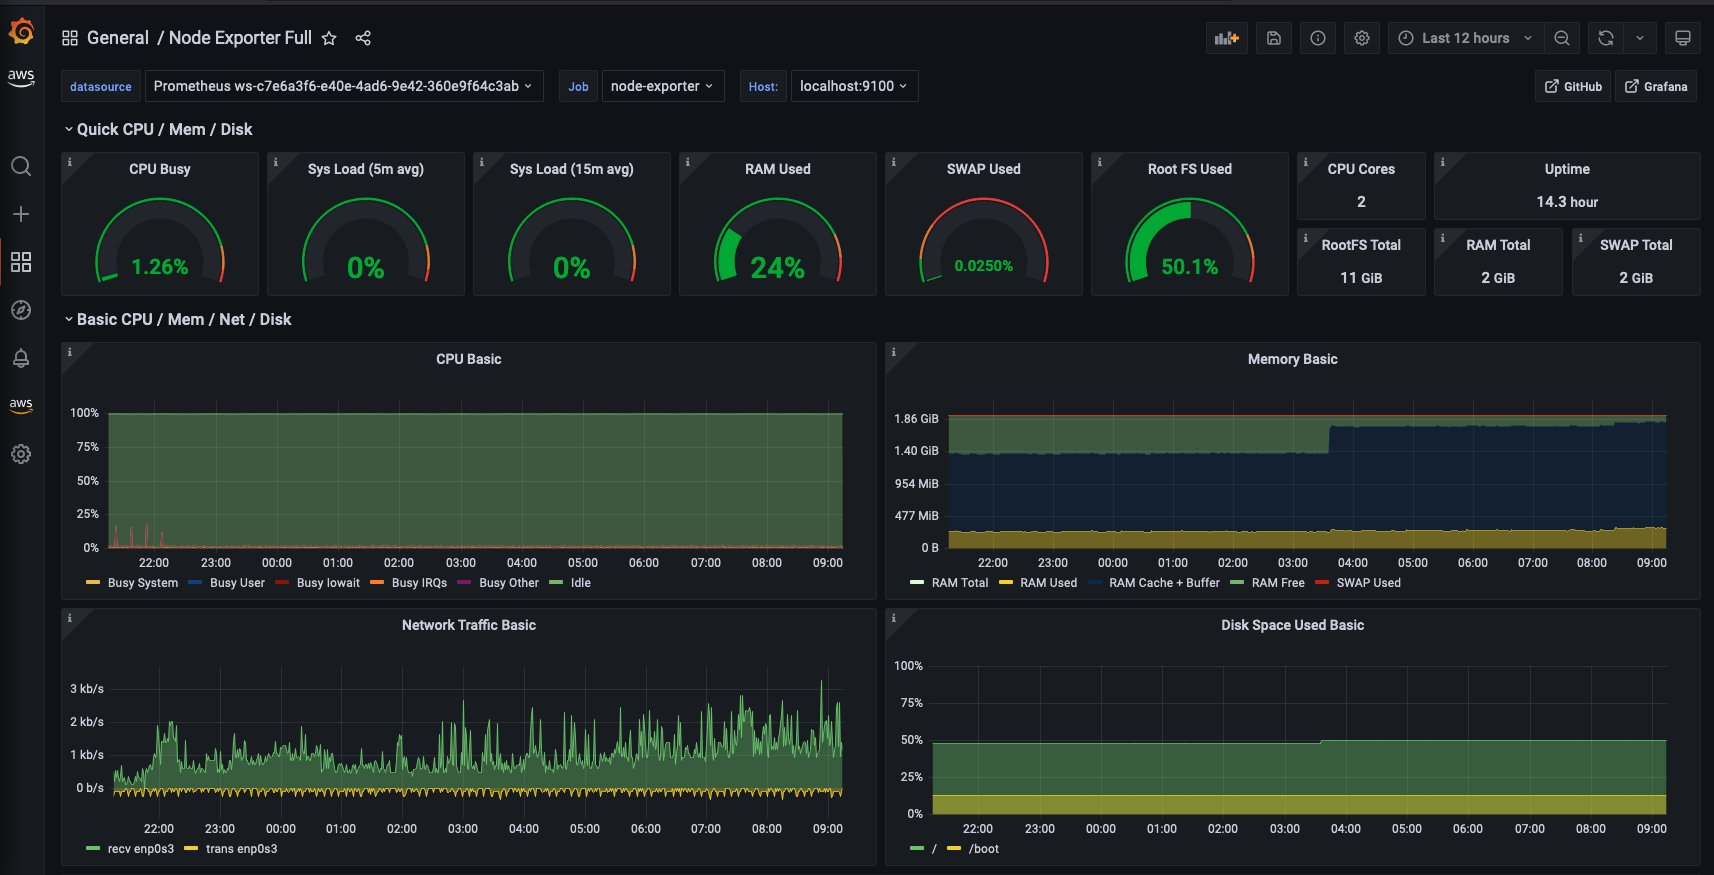Open the Root FS Used panel title menu
This screenshot has height=875, width=1714.
pyautogui.click(x=1190, y=169)
